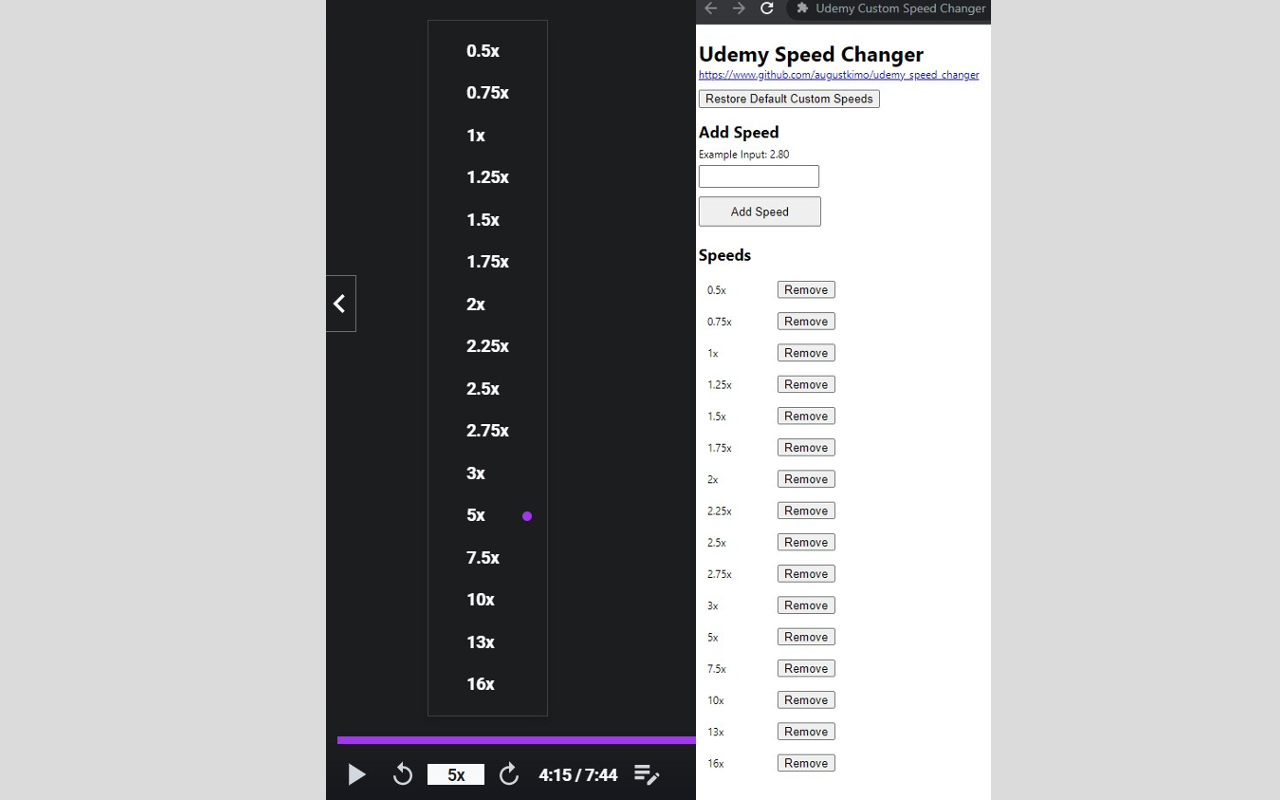Click Restore Default Custom Speeds
1280x800 pixels.
point(788,98)
